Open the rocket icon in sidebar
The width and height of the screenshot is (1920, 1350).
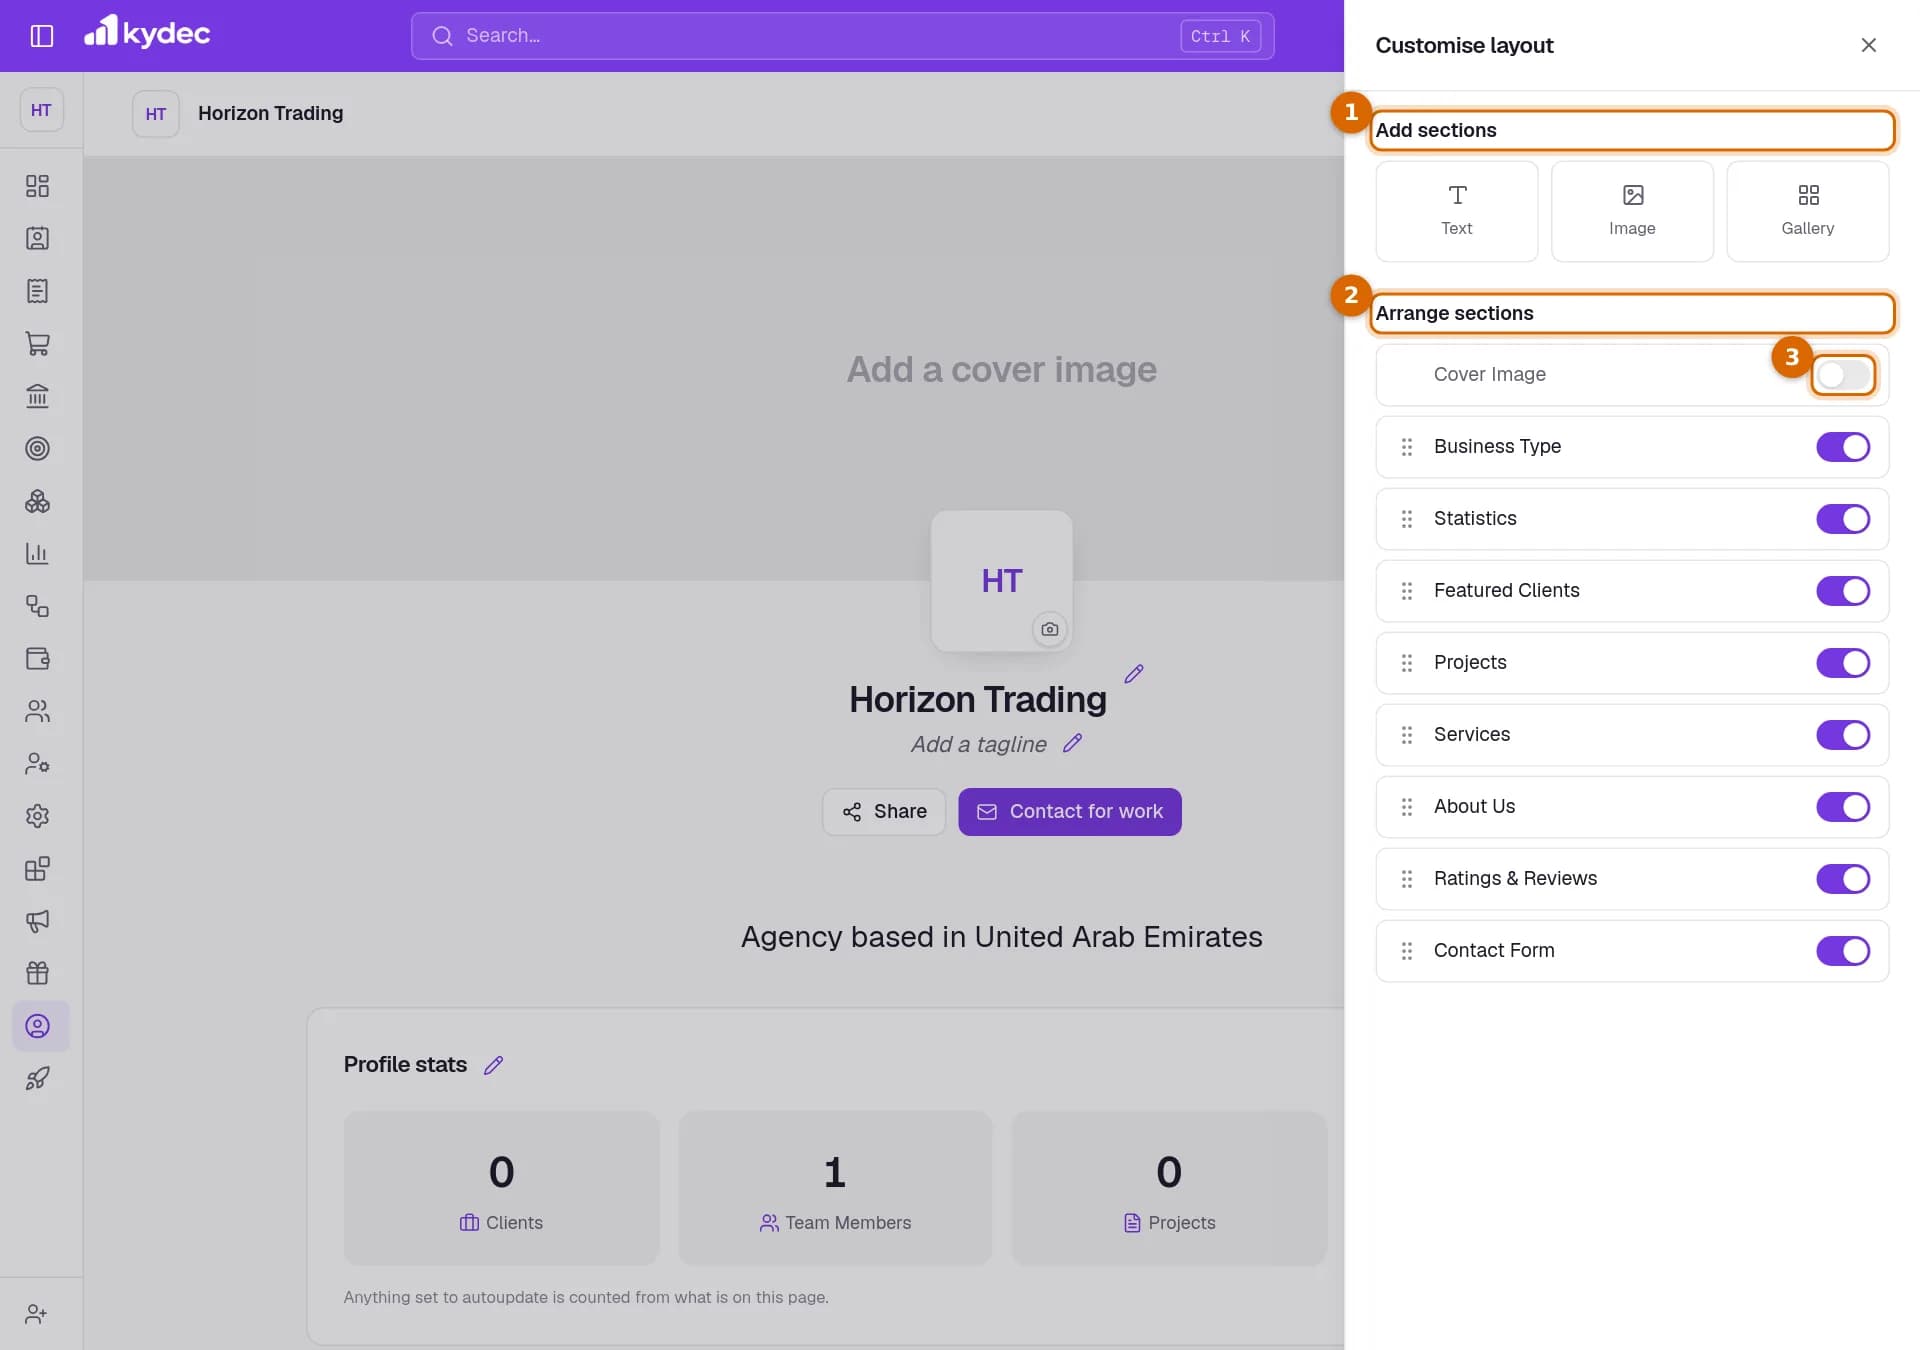[37, 1079]
